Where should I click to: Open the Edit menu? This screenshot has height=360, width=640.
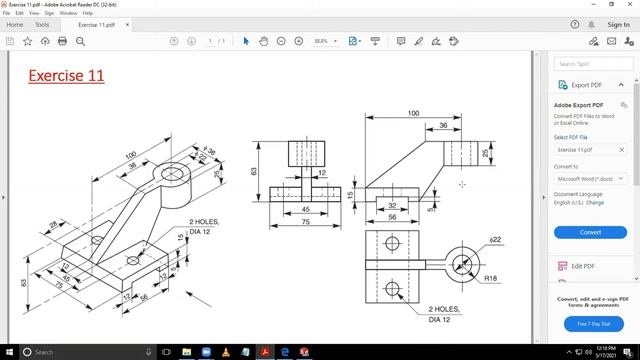(x=20, y=13)
